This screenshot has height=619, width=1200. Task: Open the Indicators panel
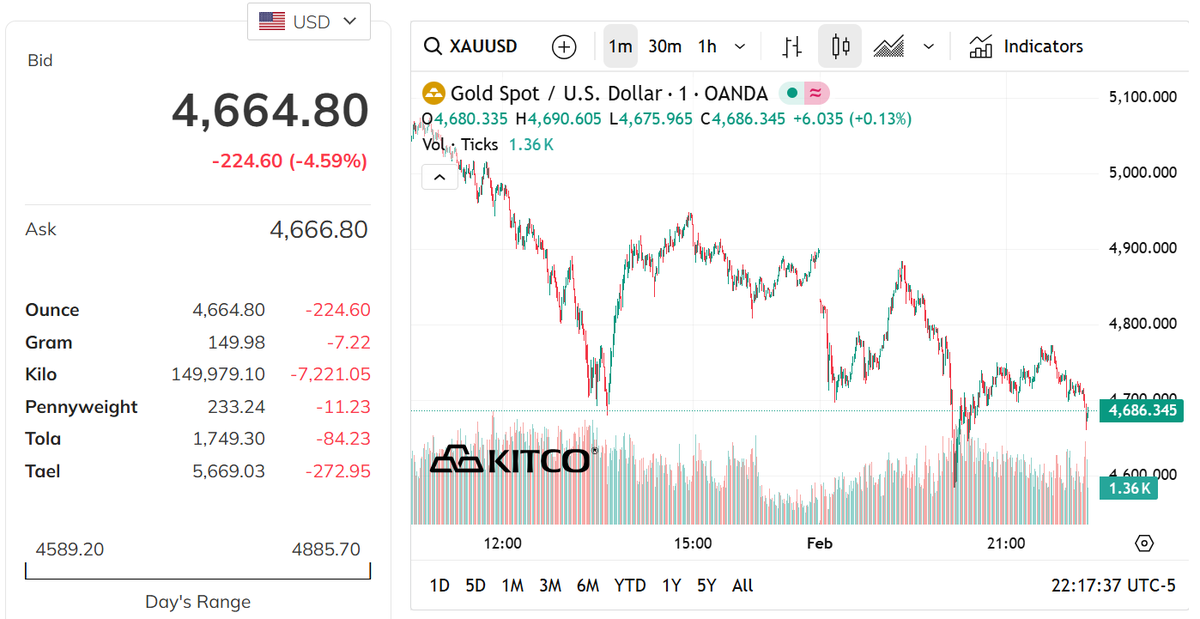point(1026,47)
